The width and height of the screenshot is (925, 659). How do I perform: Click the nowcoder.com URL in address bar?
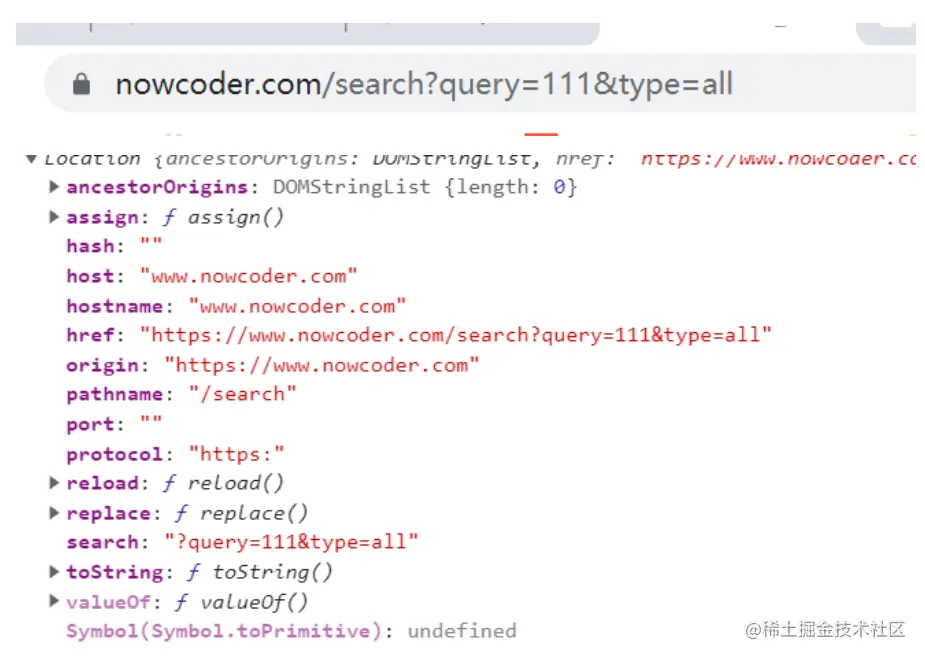(424, 84)
